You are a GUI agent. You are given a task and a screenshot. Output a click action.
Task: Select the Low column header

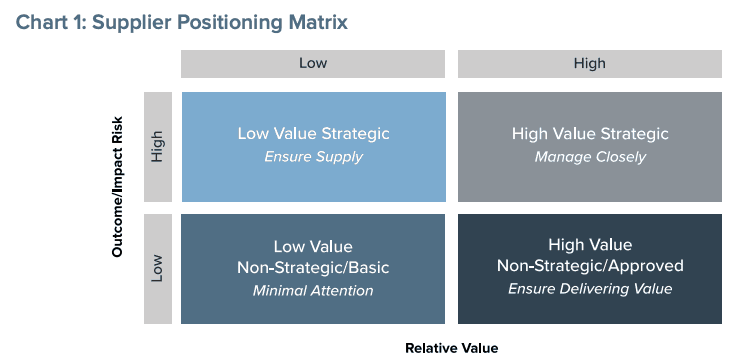pos(313,63)
